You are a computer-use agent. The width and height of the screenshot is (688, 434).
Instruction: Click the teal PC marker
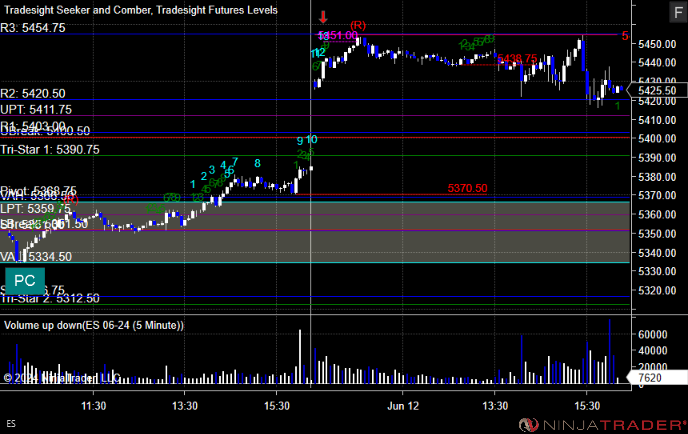pyautogui.click(x=25, y=281)
